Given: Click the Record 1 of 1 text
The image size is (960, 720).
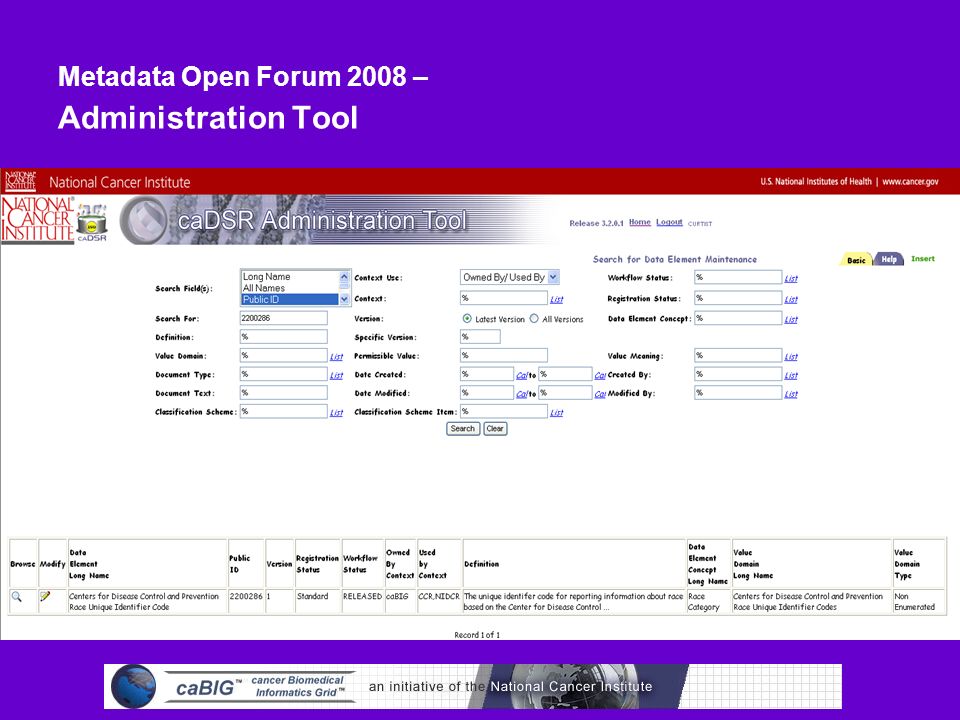Looking at the screenshot, I should pyautogui.click(x=477, y=635).
